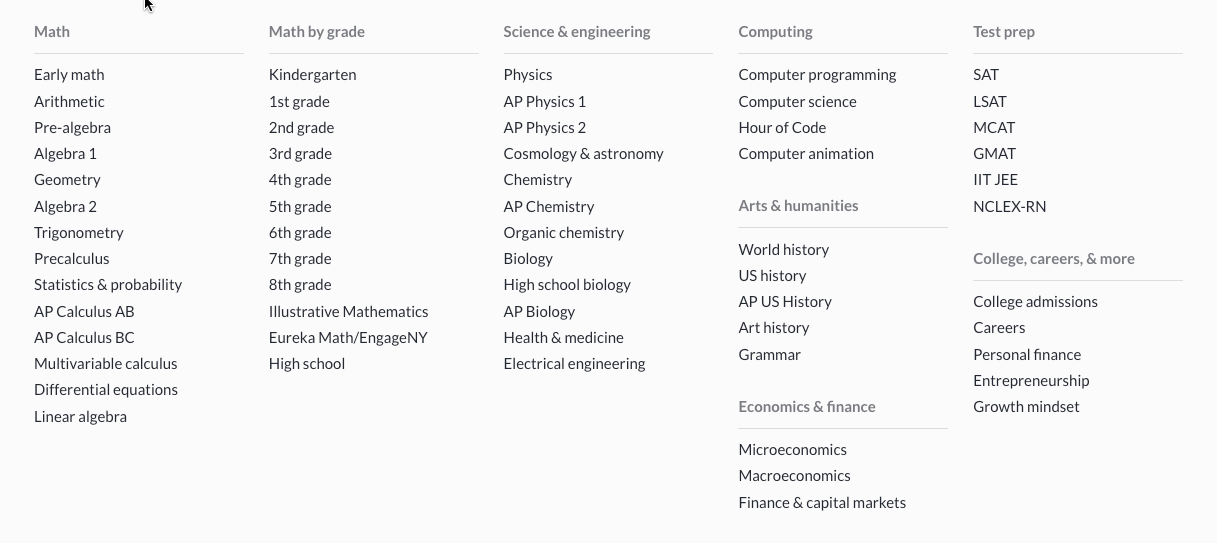The height and width of the screenshot is (543, 1217).
Task: Choose Kindergarten under Math by grade
Action: click(x=312, y=75)
